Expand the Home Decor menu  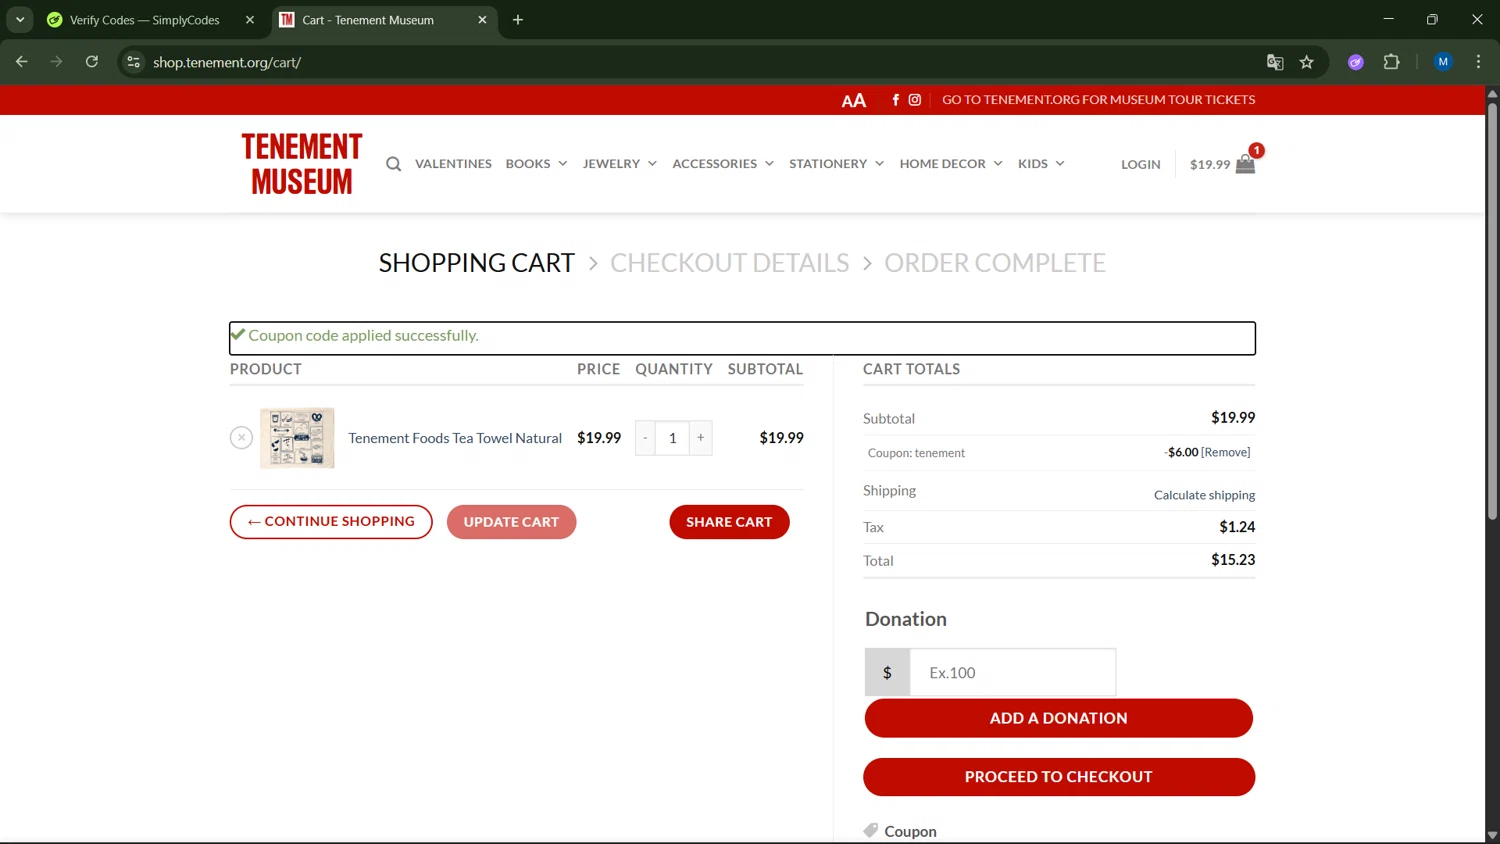point(951,164)
